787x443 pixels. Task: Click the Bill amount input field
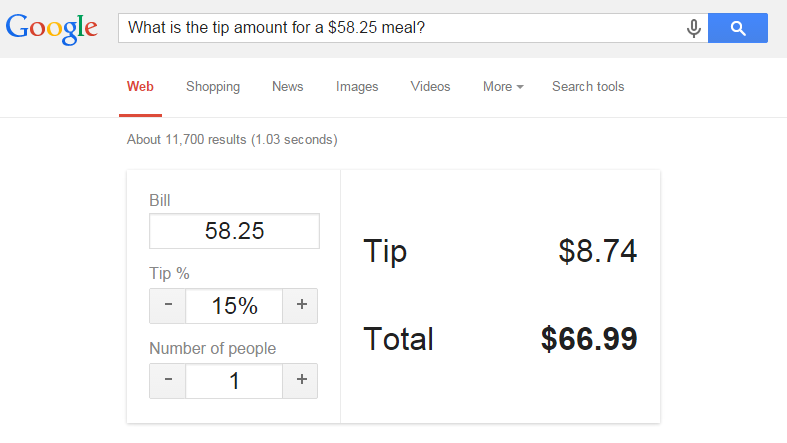pyautogui.click(x=234, y=231)
